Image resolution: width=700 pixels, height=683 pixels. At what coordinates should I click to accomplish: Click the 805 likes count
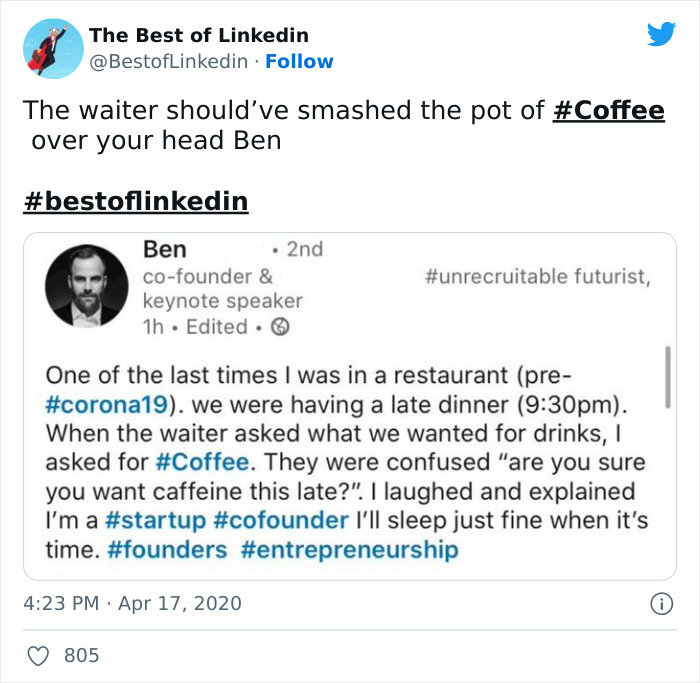coord(81,655)
